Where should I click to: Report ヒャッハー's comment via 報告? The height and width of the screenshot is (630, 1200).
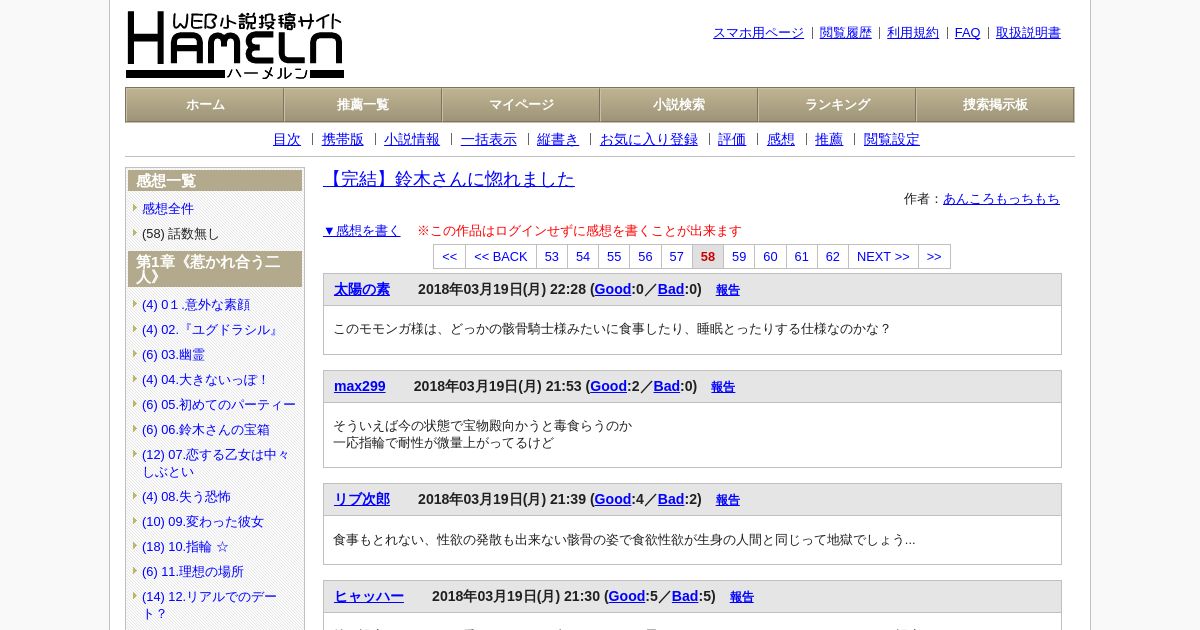(742, 597)
